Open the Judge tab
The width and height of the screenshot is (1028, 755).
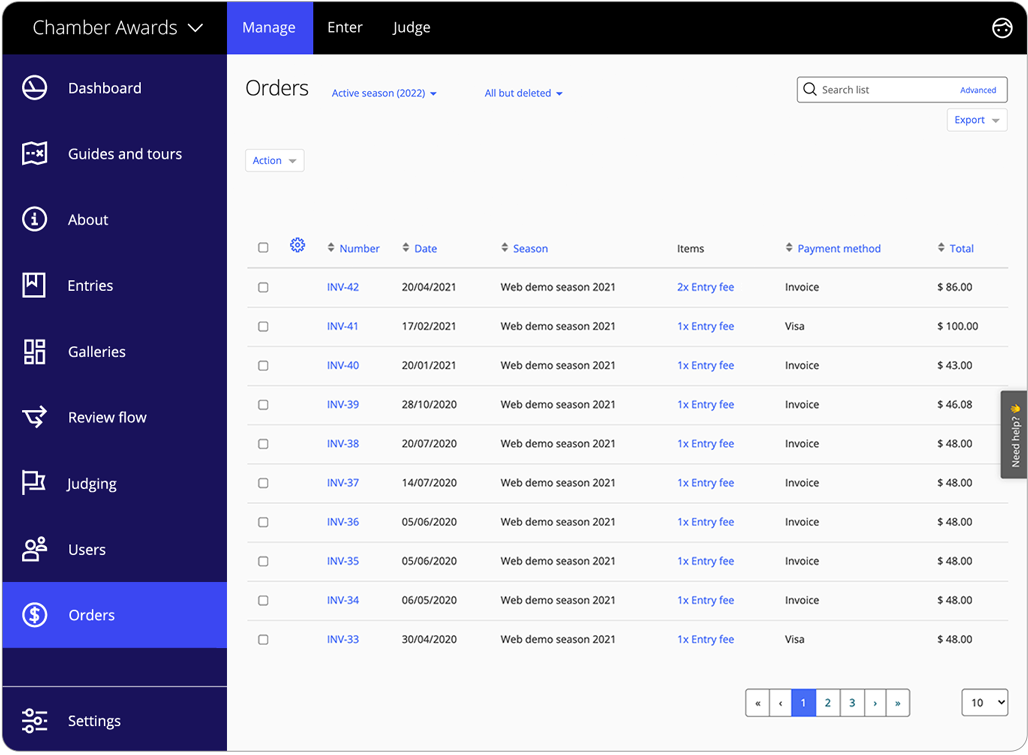[411, 28]
